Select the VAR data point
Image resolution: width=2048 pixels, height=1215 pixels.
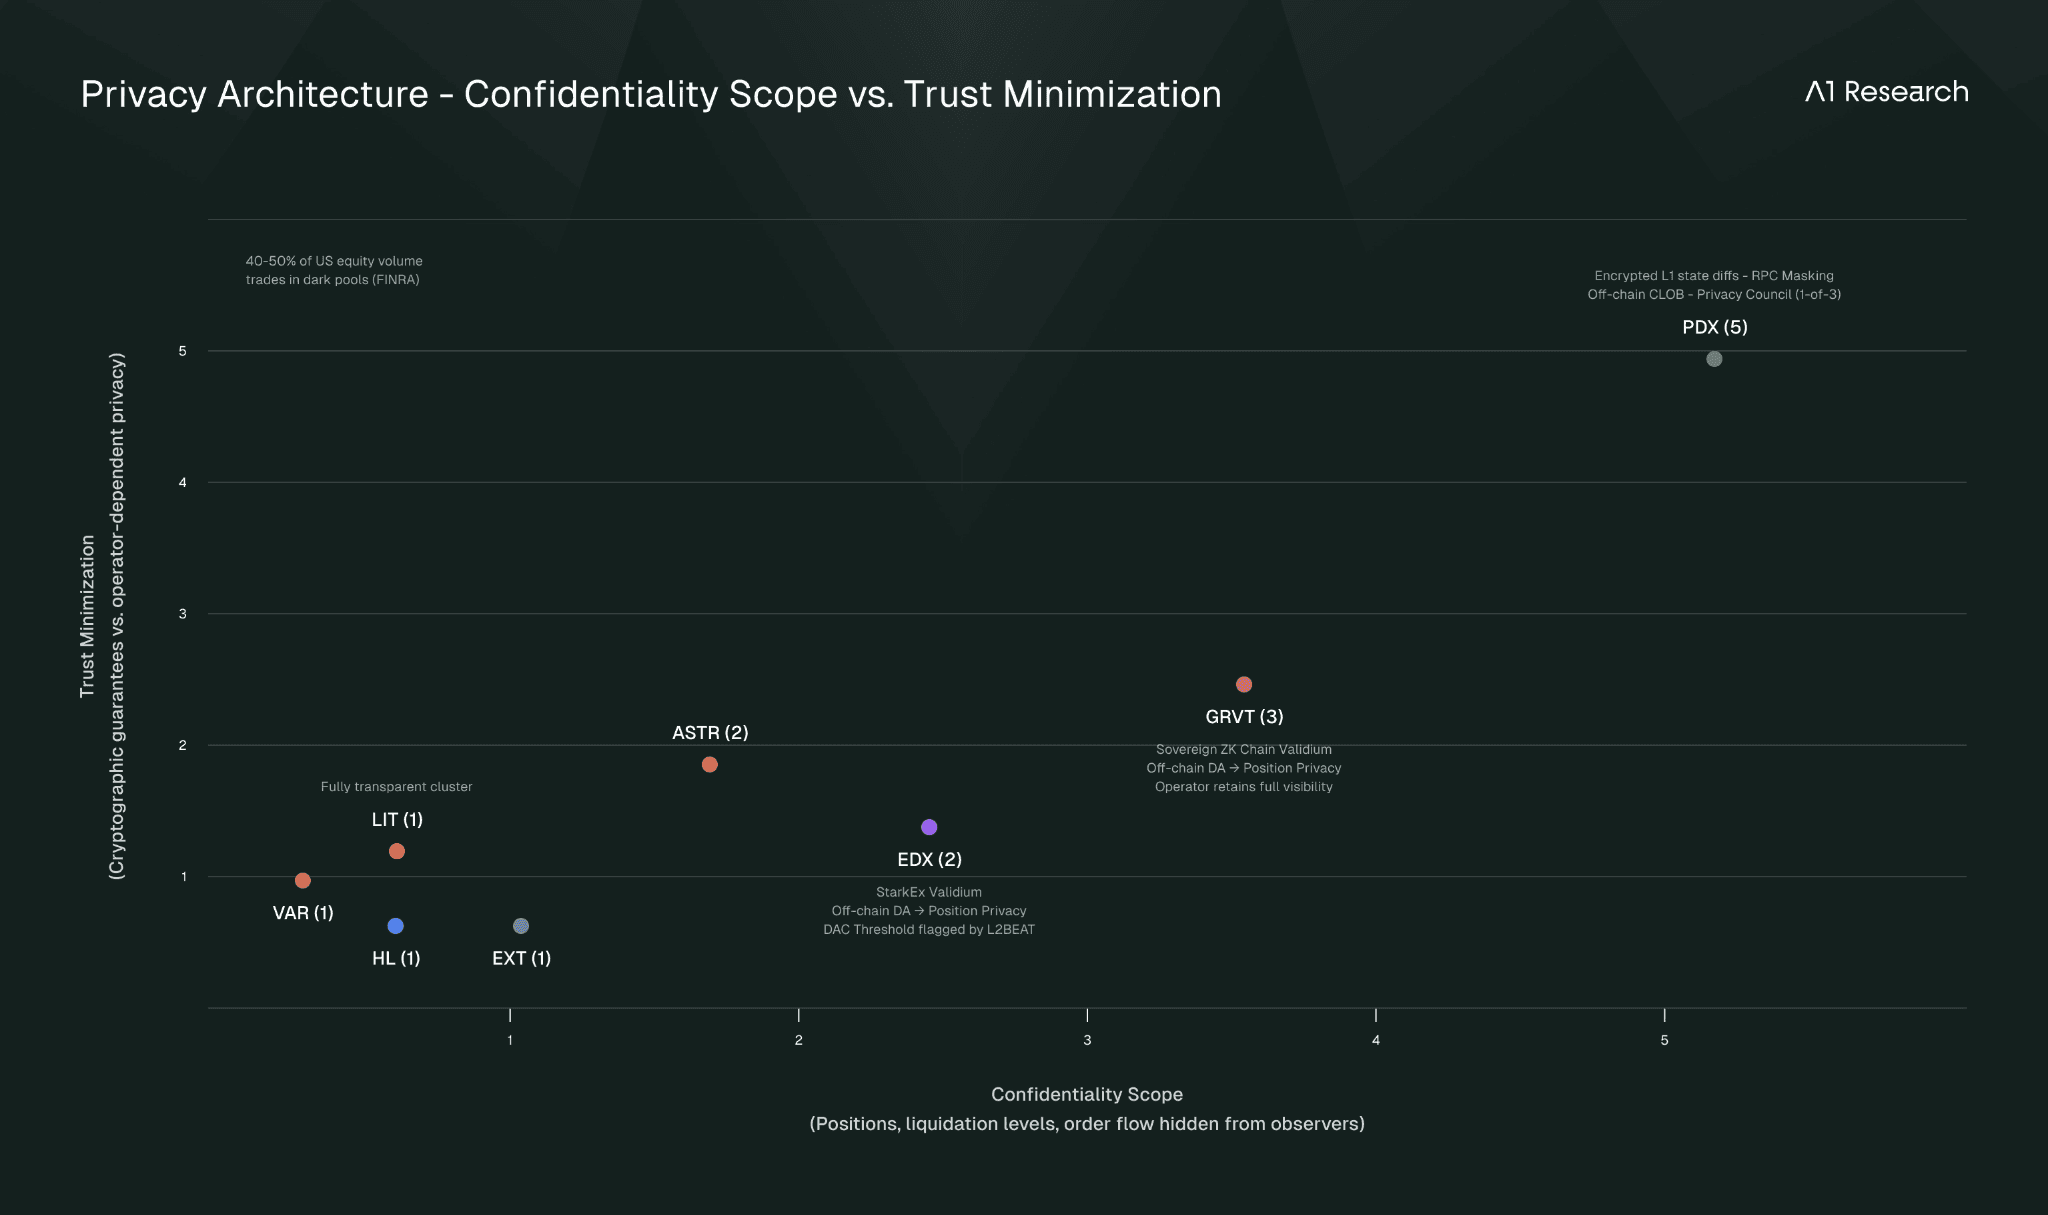[x=303, y=881]
